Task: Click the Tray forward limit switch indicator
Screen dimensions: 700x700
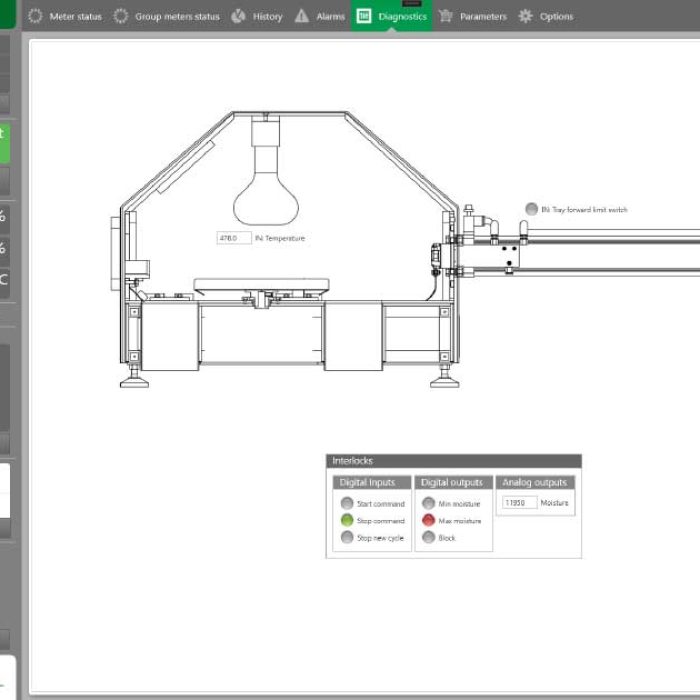Action: [531, 209]
